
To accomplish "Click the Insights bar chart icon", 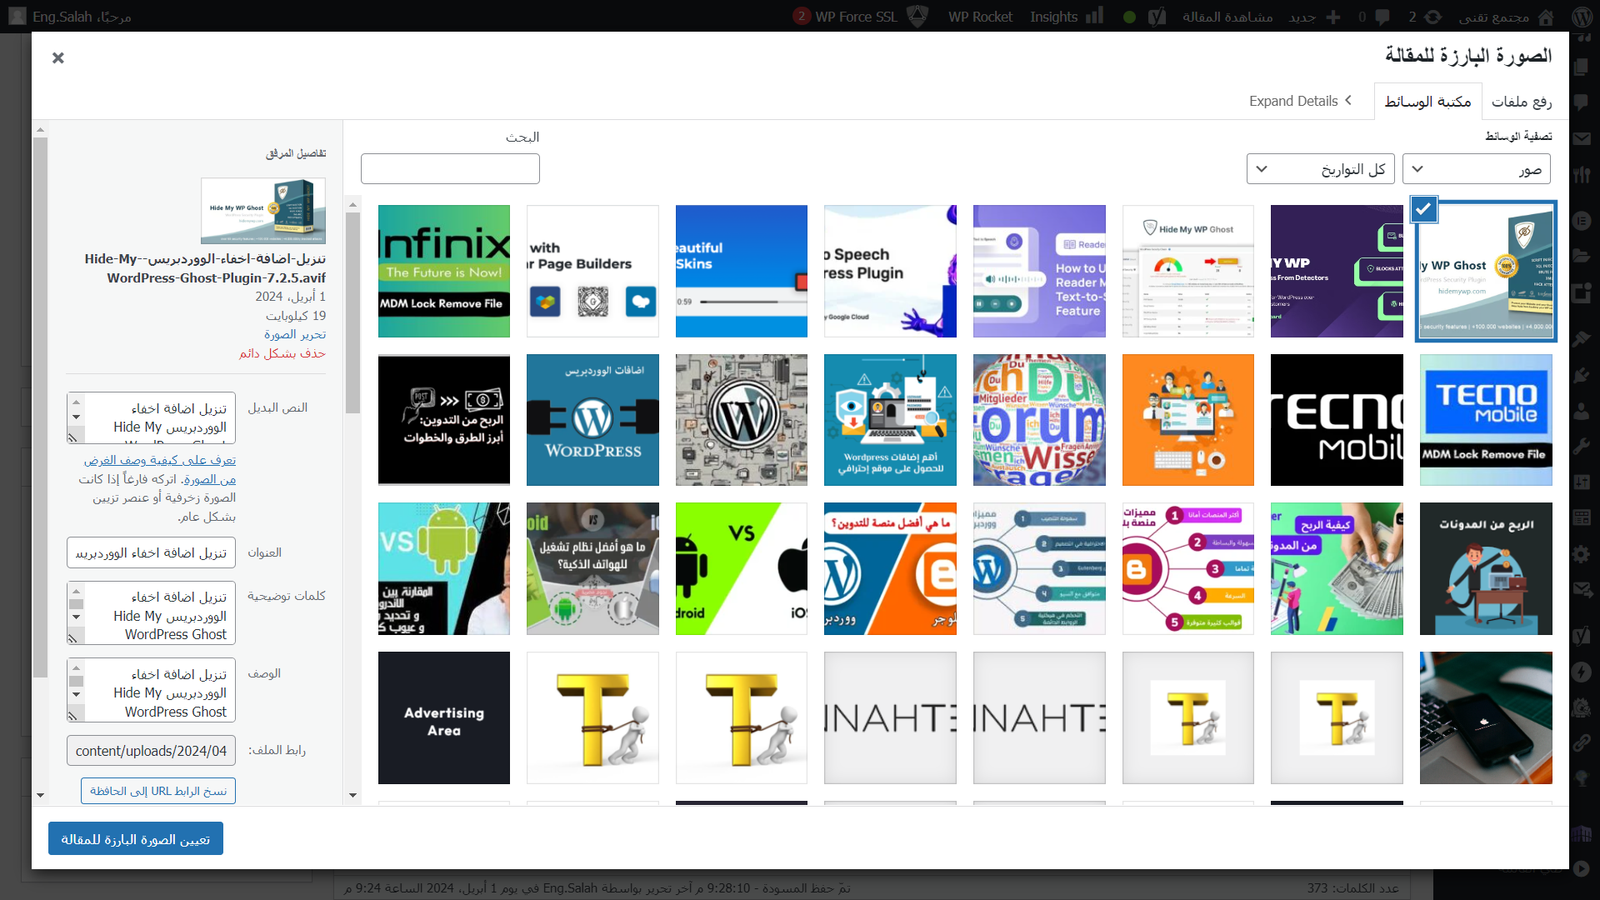I will 1095,16.
